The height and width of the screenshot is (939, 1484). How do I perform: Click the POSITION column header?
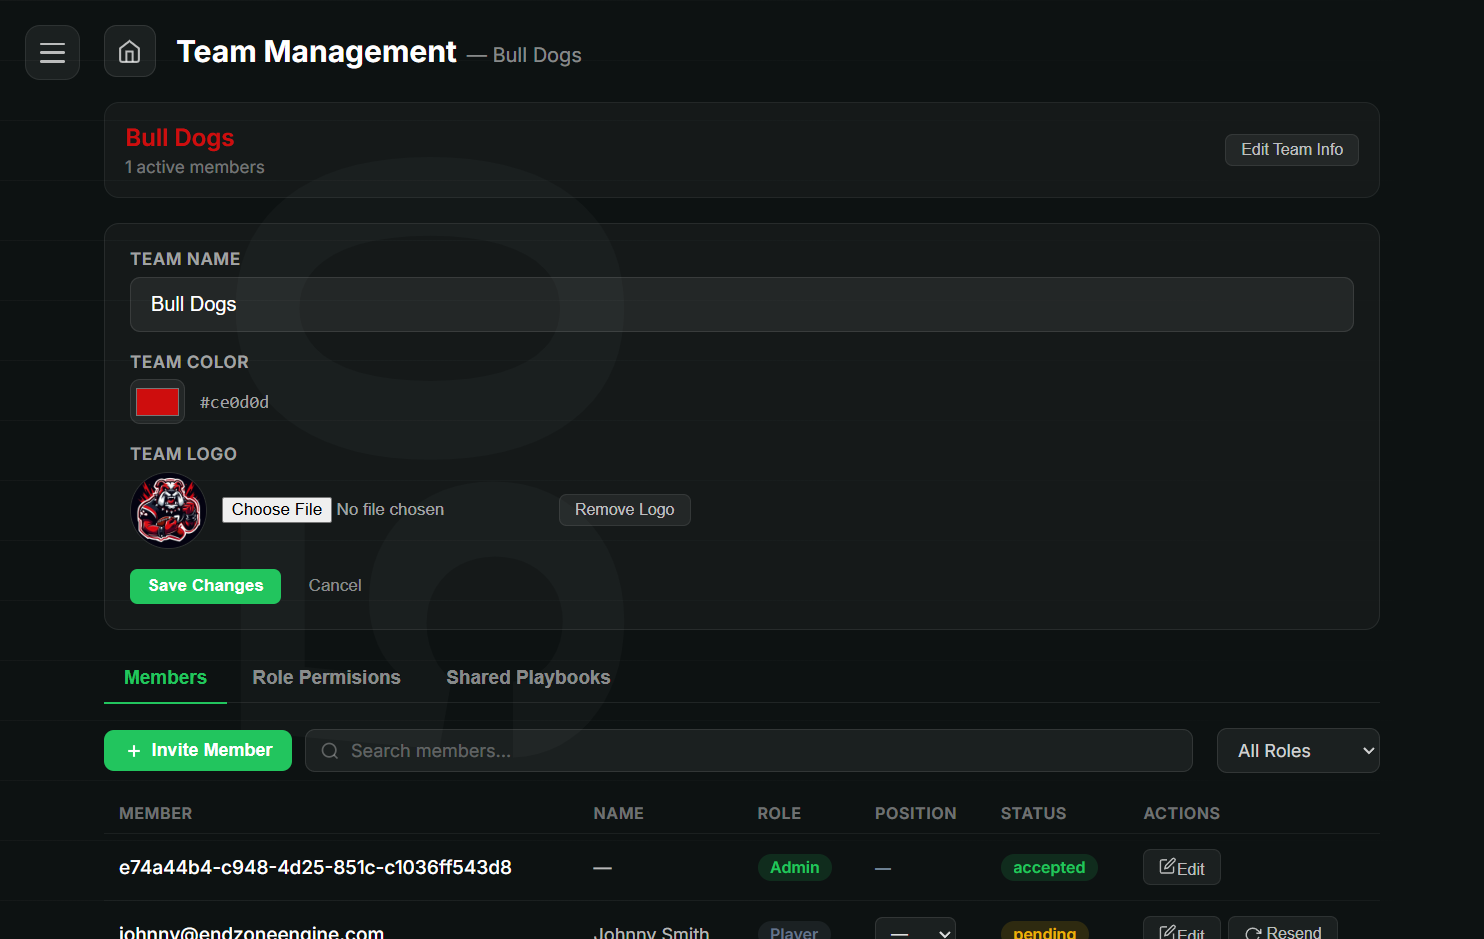pyautogui.click(x=915, y=814)
